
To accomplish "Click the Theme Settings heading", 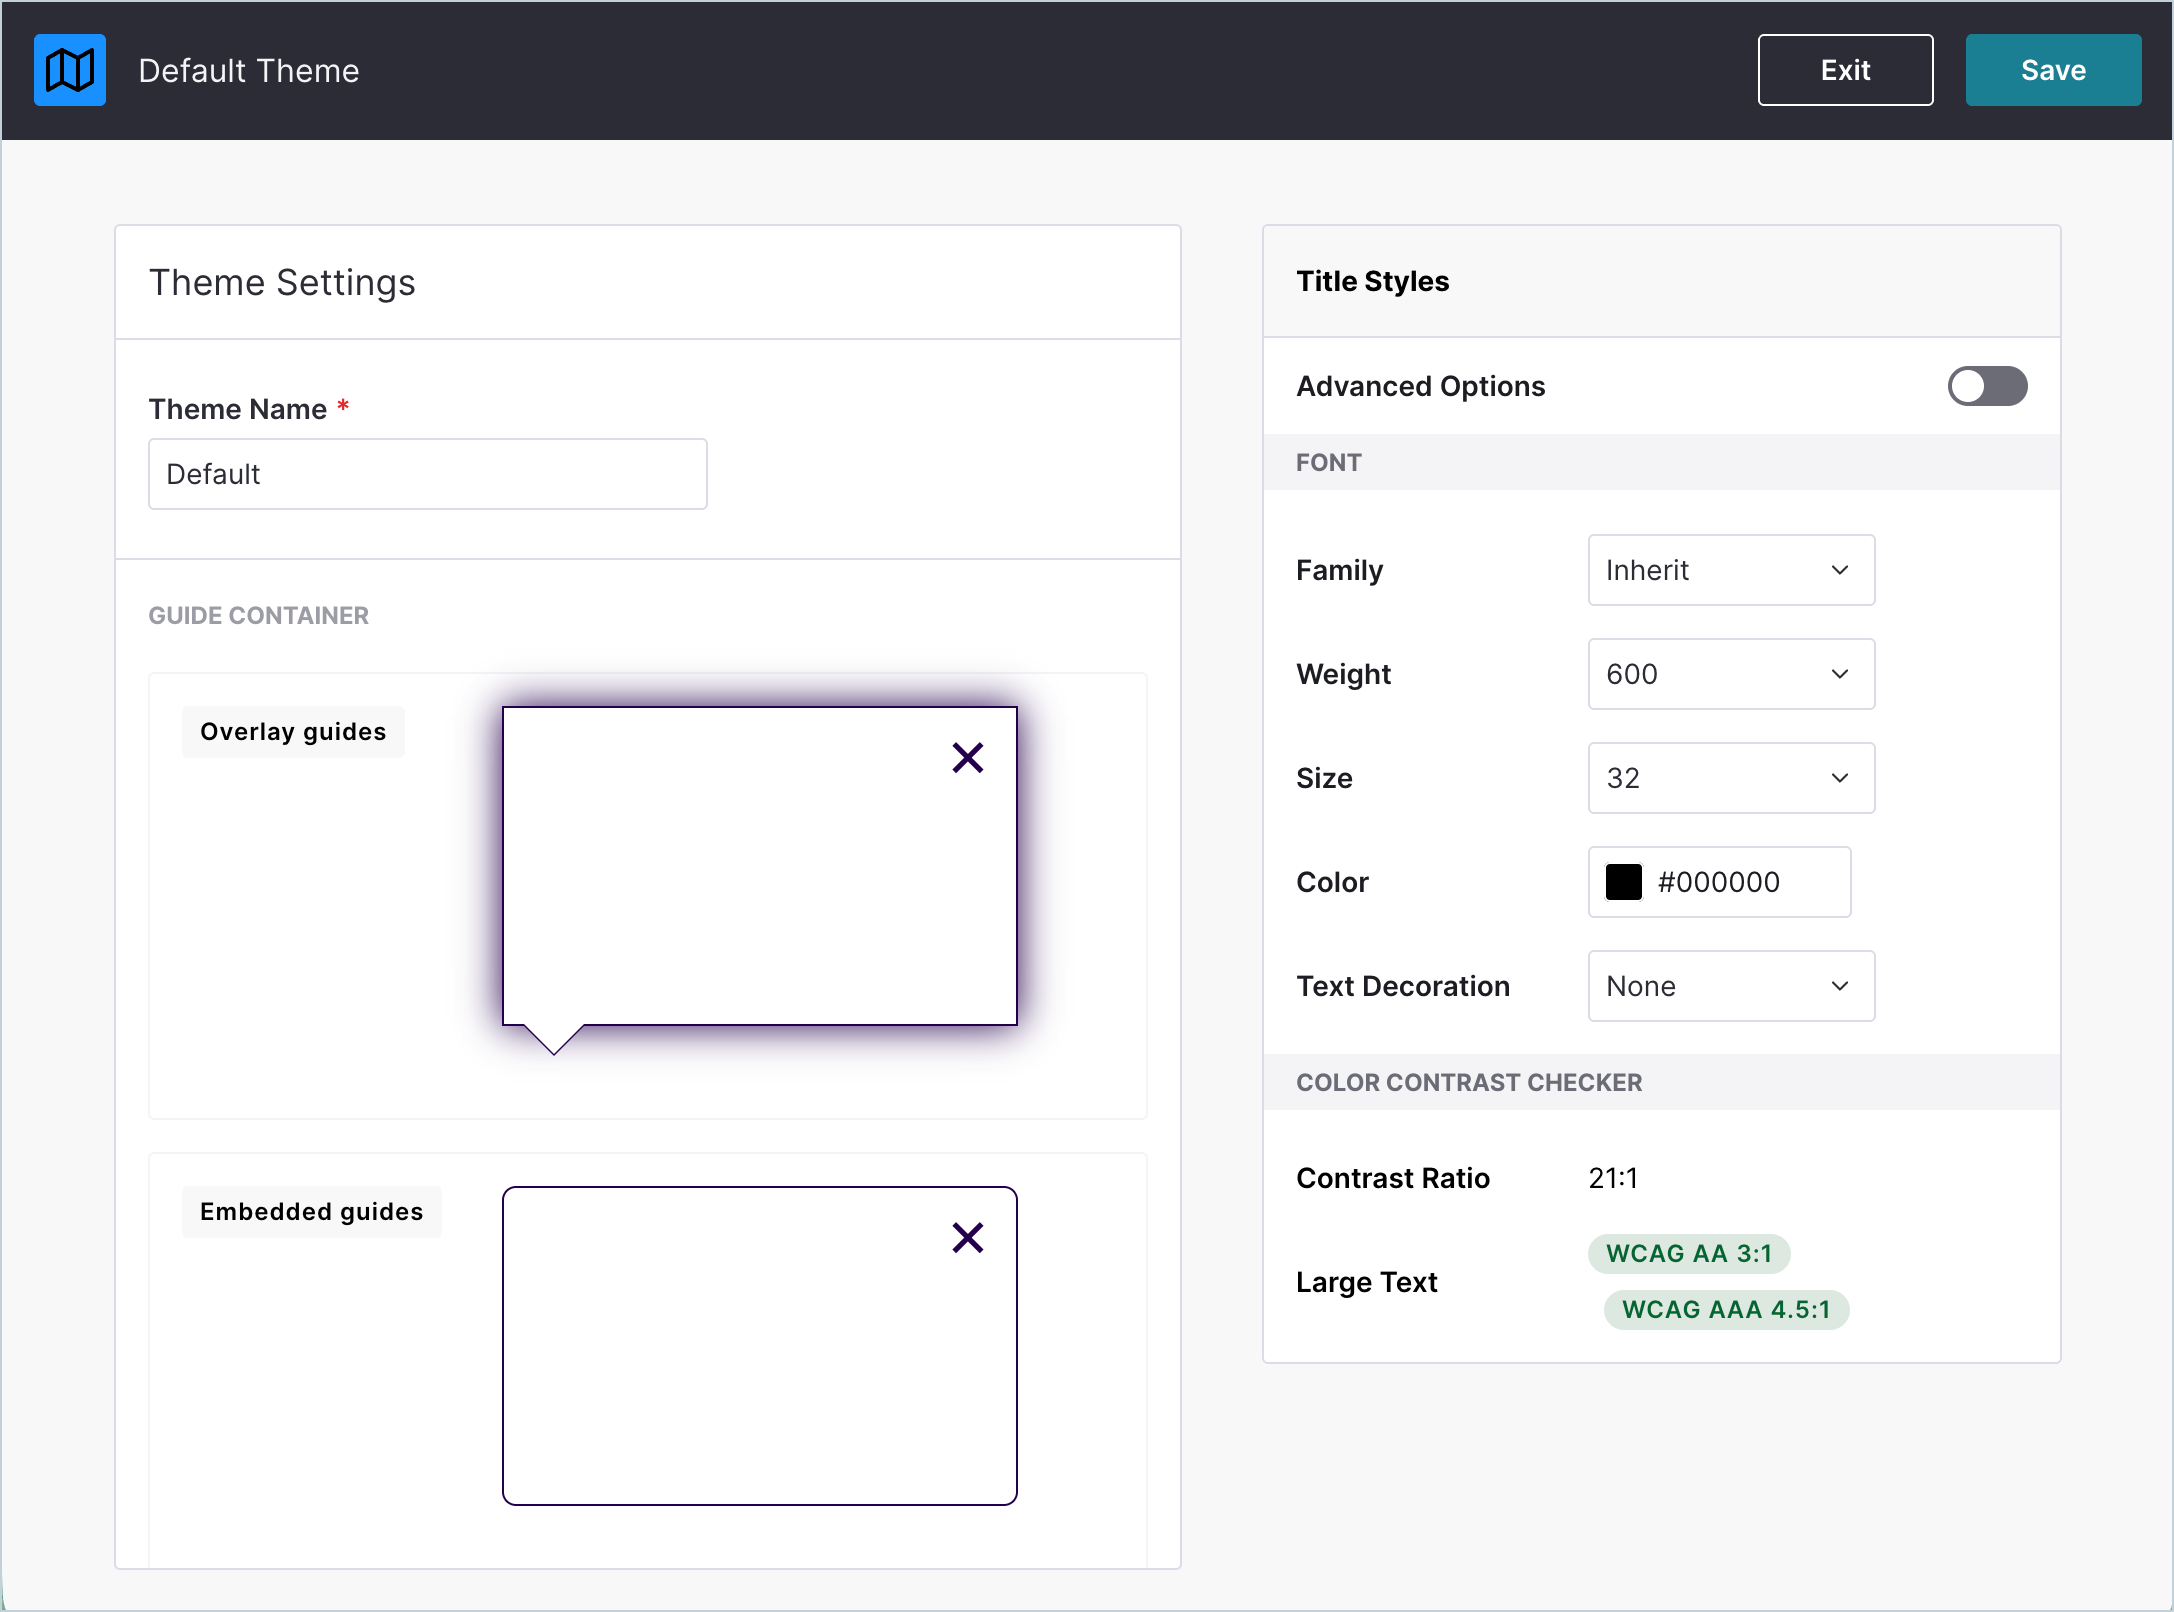I will point(282,283).
